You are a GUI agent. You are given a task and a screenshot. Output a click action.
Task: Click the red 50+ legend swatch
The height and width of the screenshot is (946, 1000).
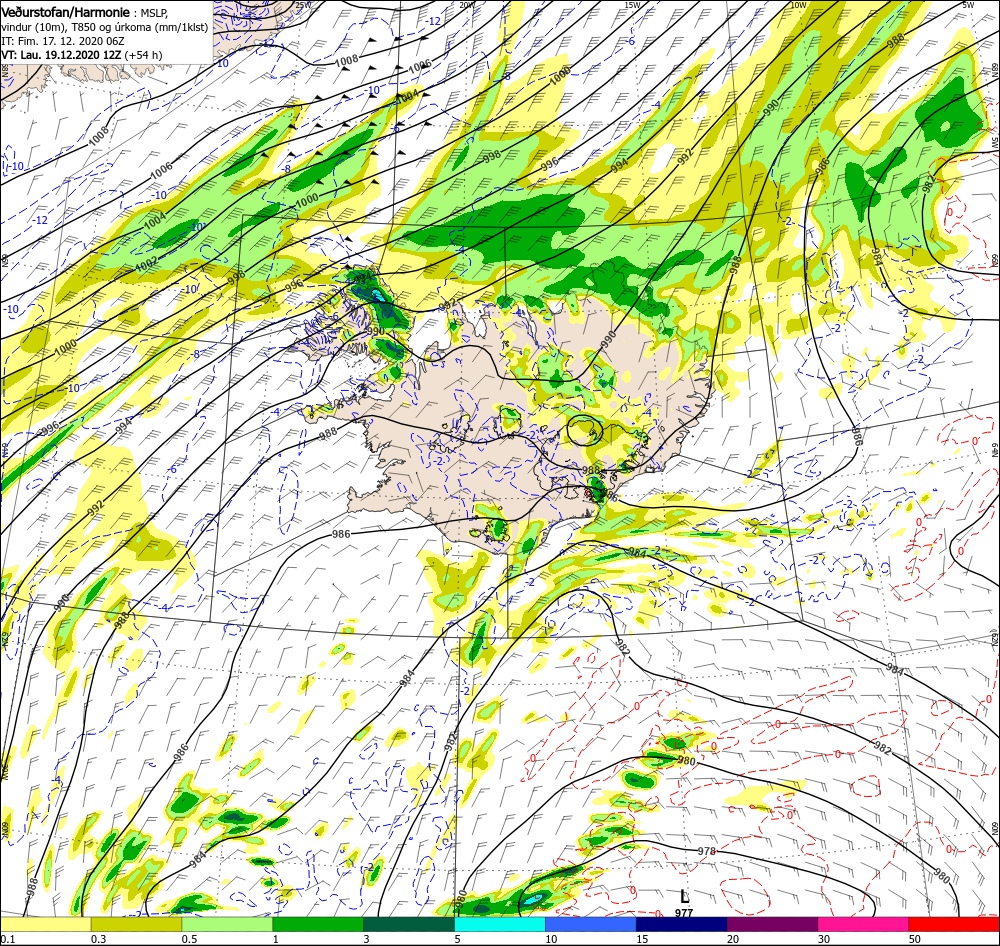pyautogui.click(x=954, y=924)
